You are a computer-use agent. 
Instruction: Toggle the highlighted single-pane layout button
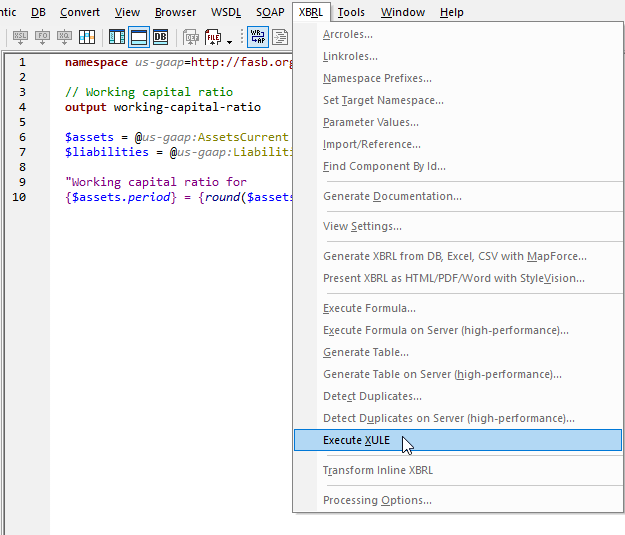139,38
